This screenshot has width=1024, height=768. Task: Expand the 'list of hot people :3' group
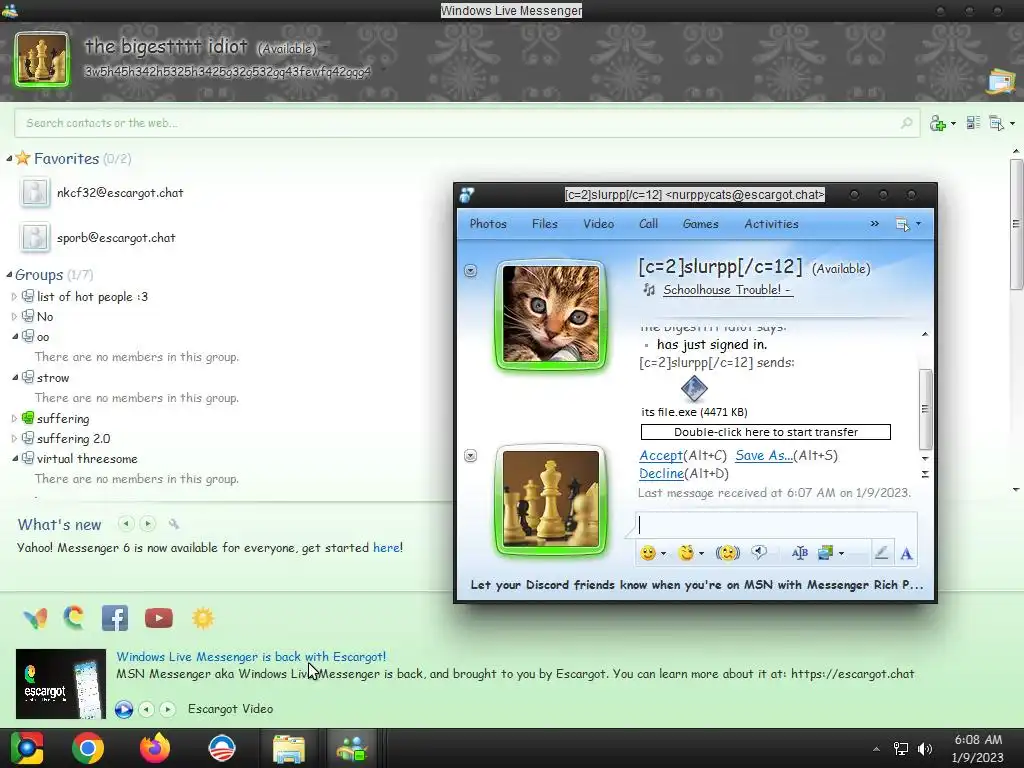14,296
